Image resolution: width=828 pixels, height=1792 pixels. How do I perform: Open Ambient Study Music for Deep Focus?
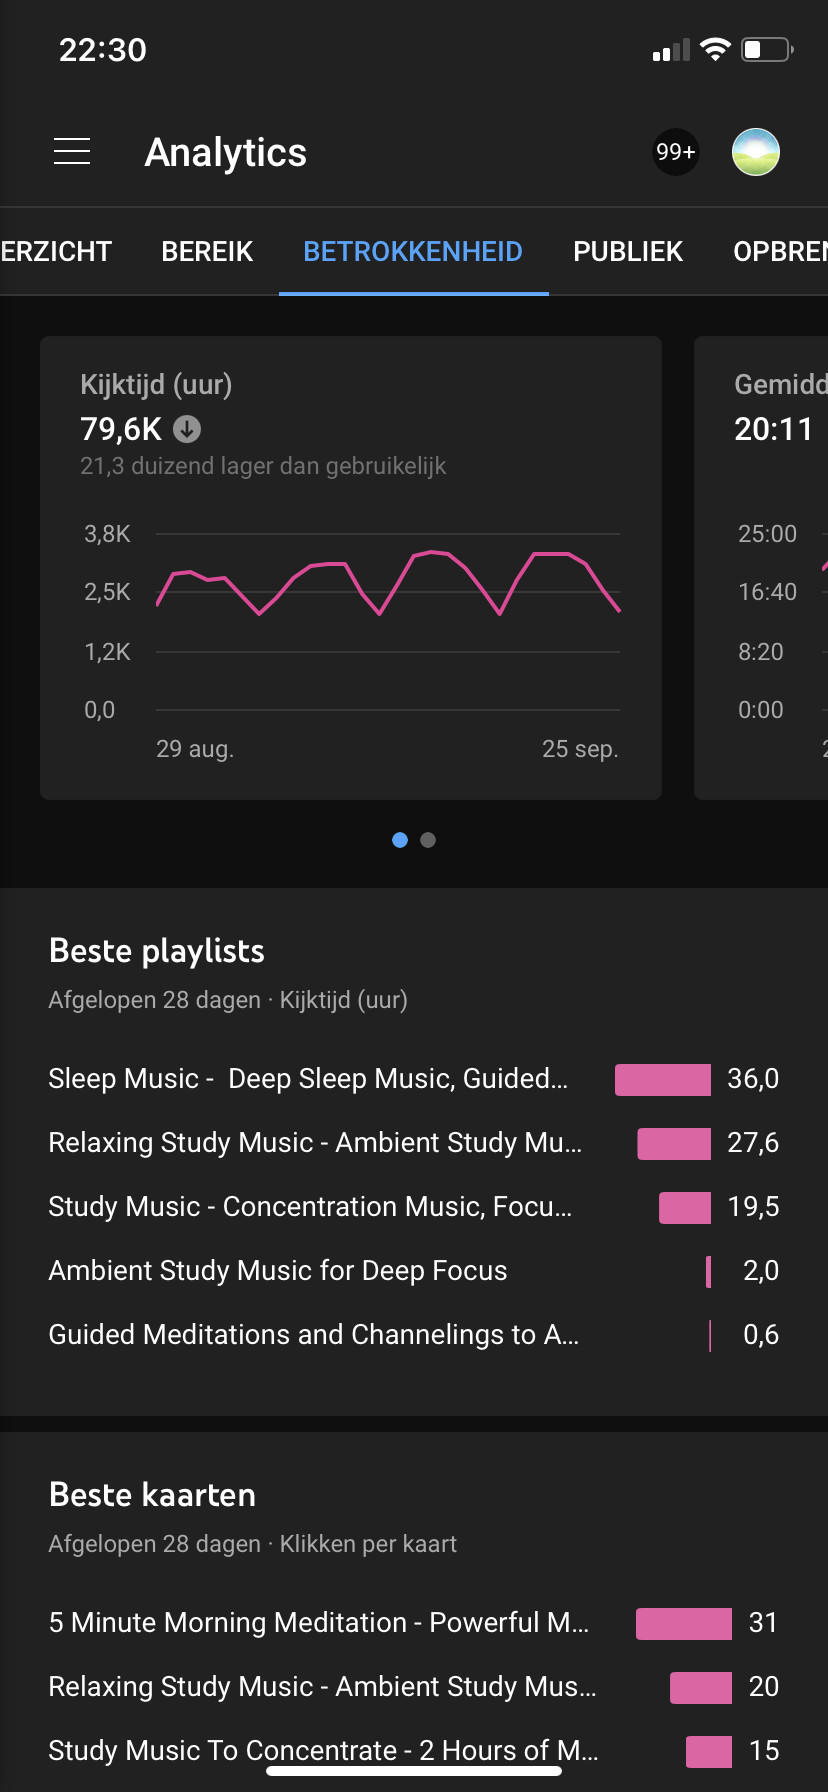tap(278, 1270)
